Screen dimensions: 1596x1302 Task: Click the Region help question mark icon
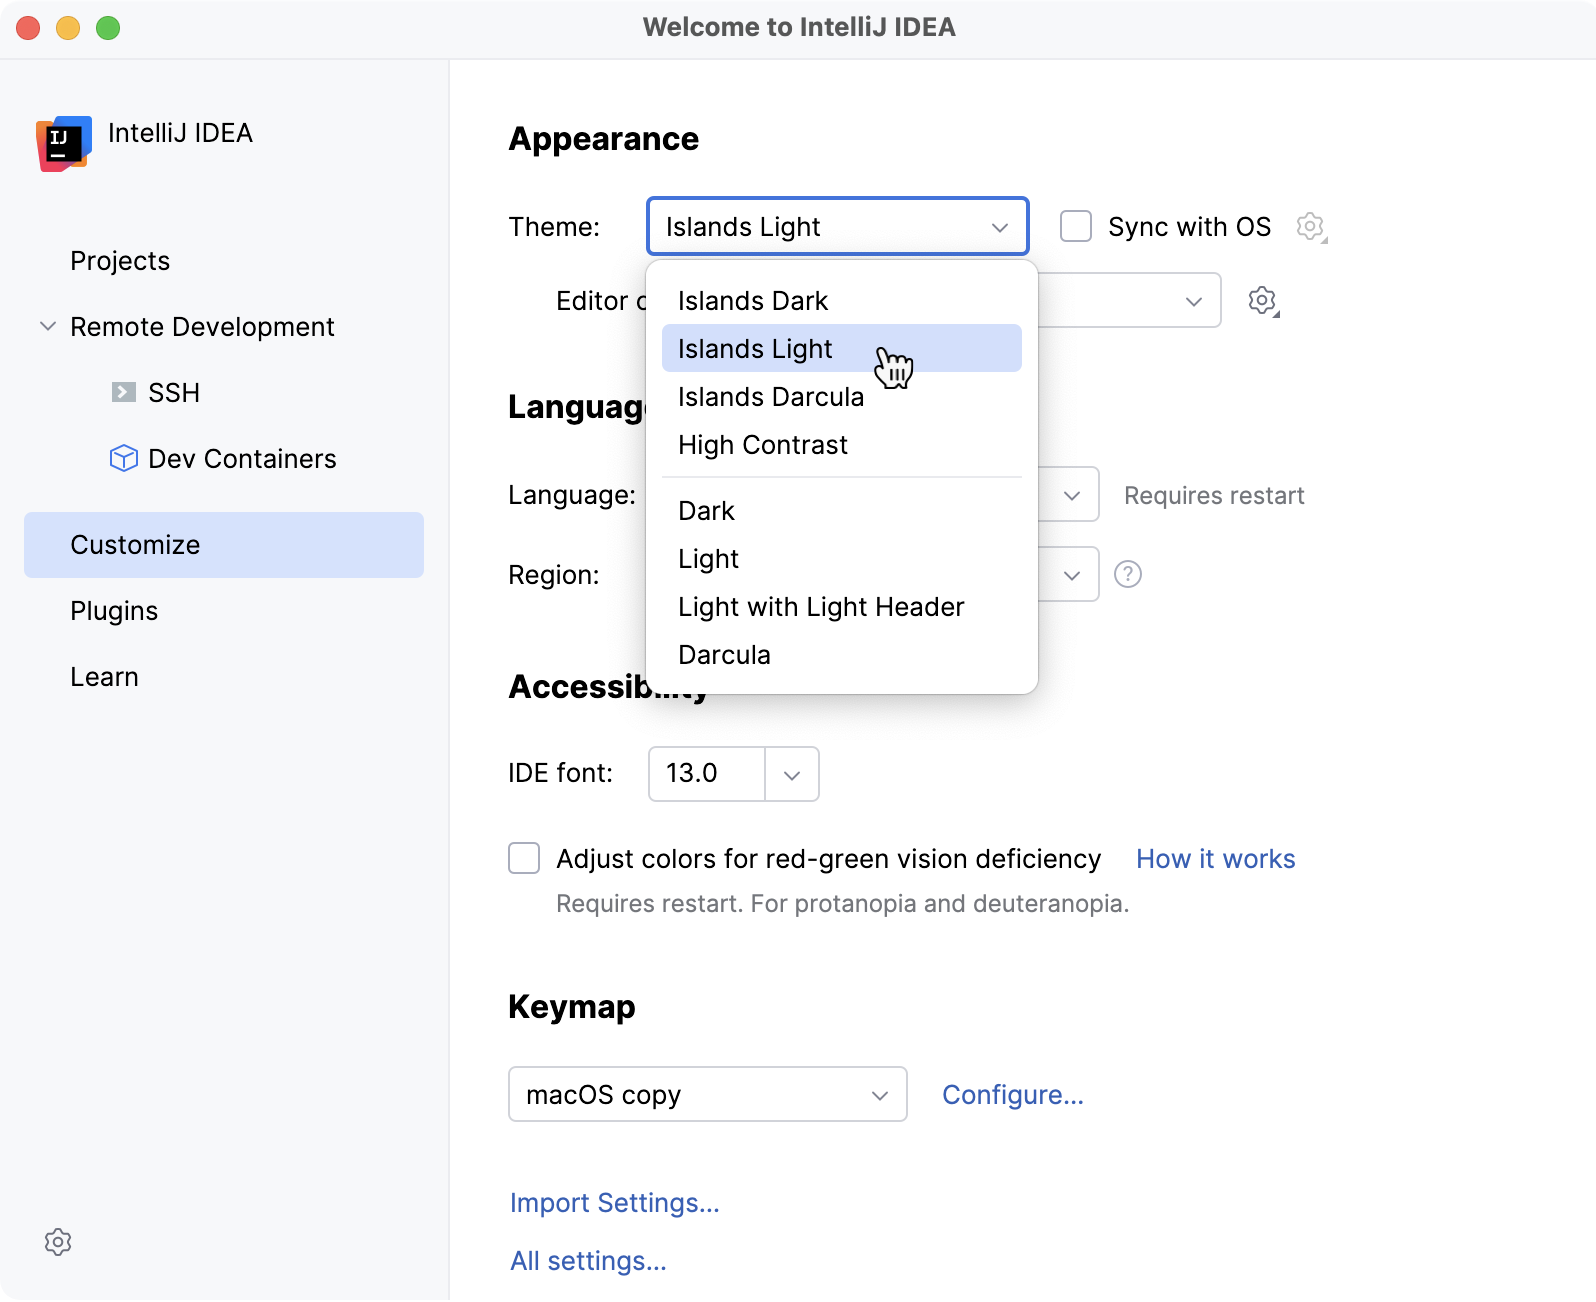(x=1128, y=574)
